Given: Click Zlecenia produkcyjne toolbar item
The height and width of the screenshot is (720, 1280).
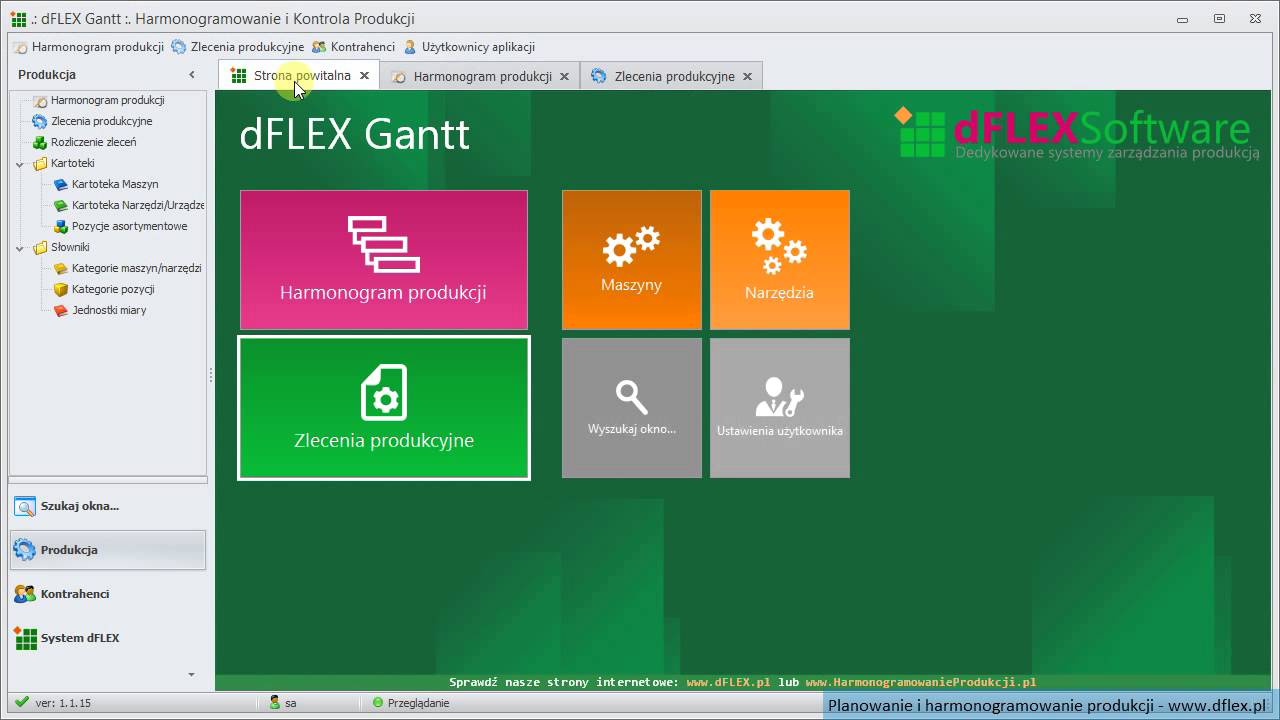Looking at the screenshot, I should pyautogui.click(x=238, y=47).
